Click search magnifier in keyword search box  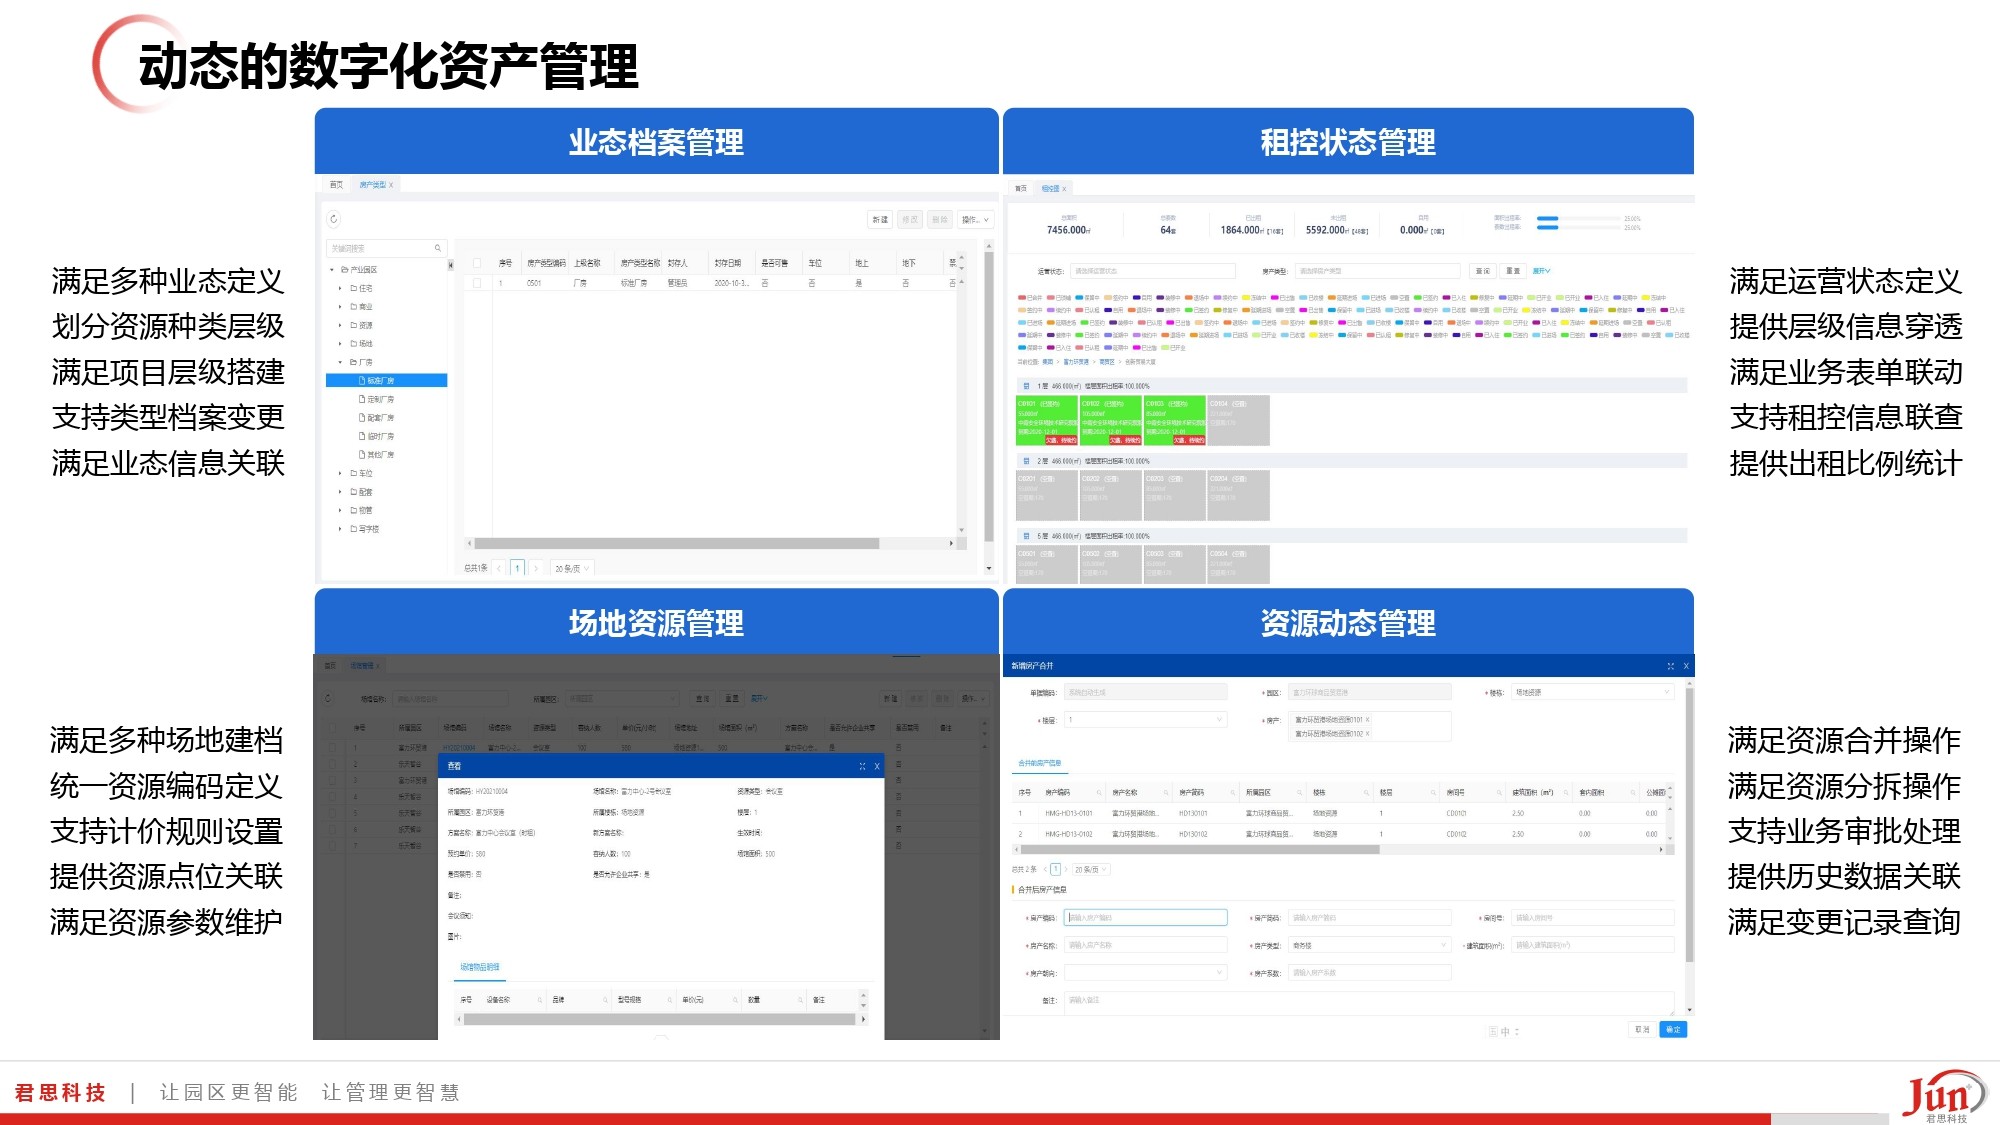(437, 248)
